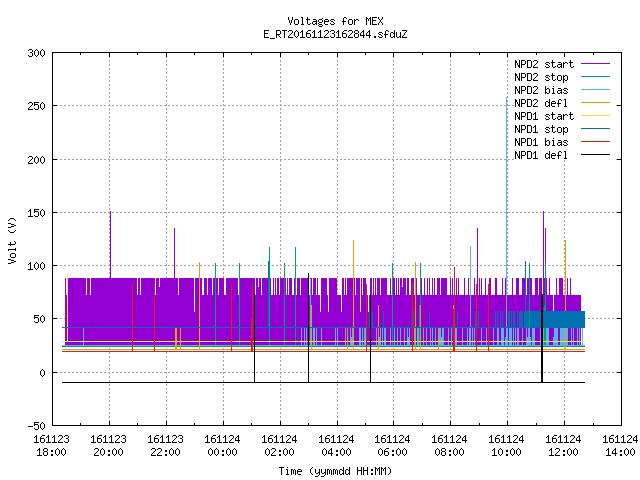Click the purple 150 V spike at 20:00
This screenshot has width=640, height=480.
tap(110, 244)
